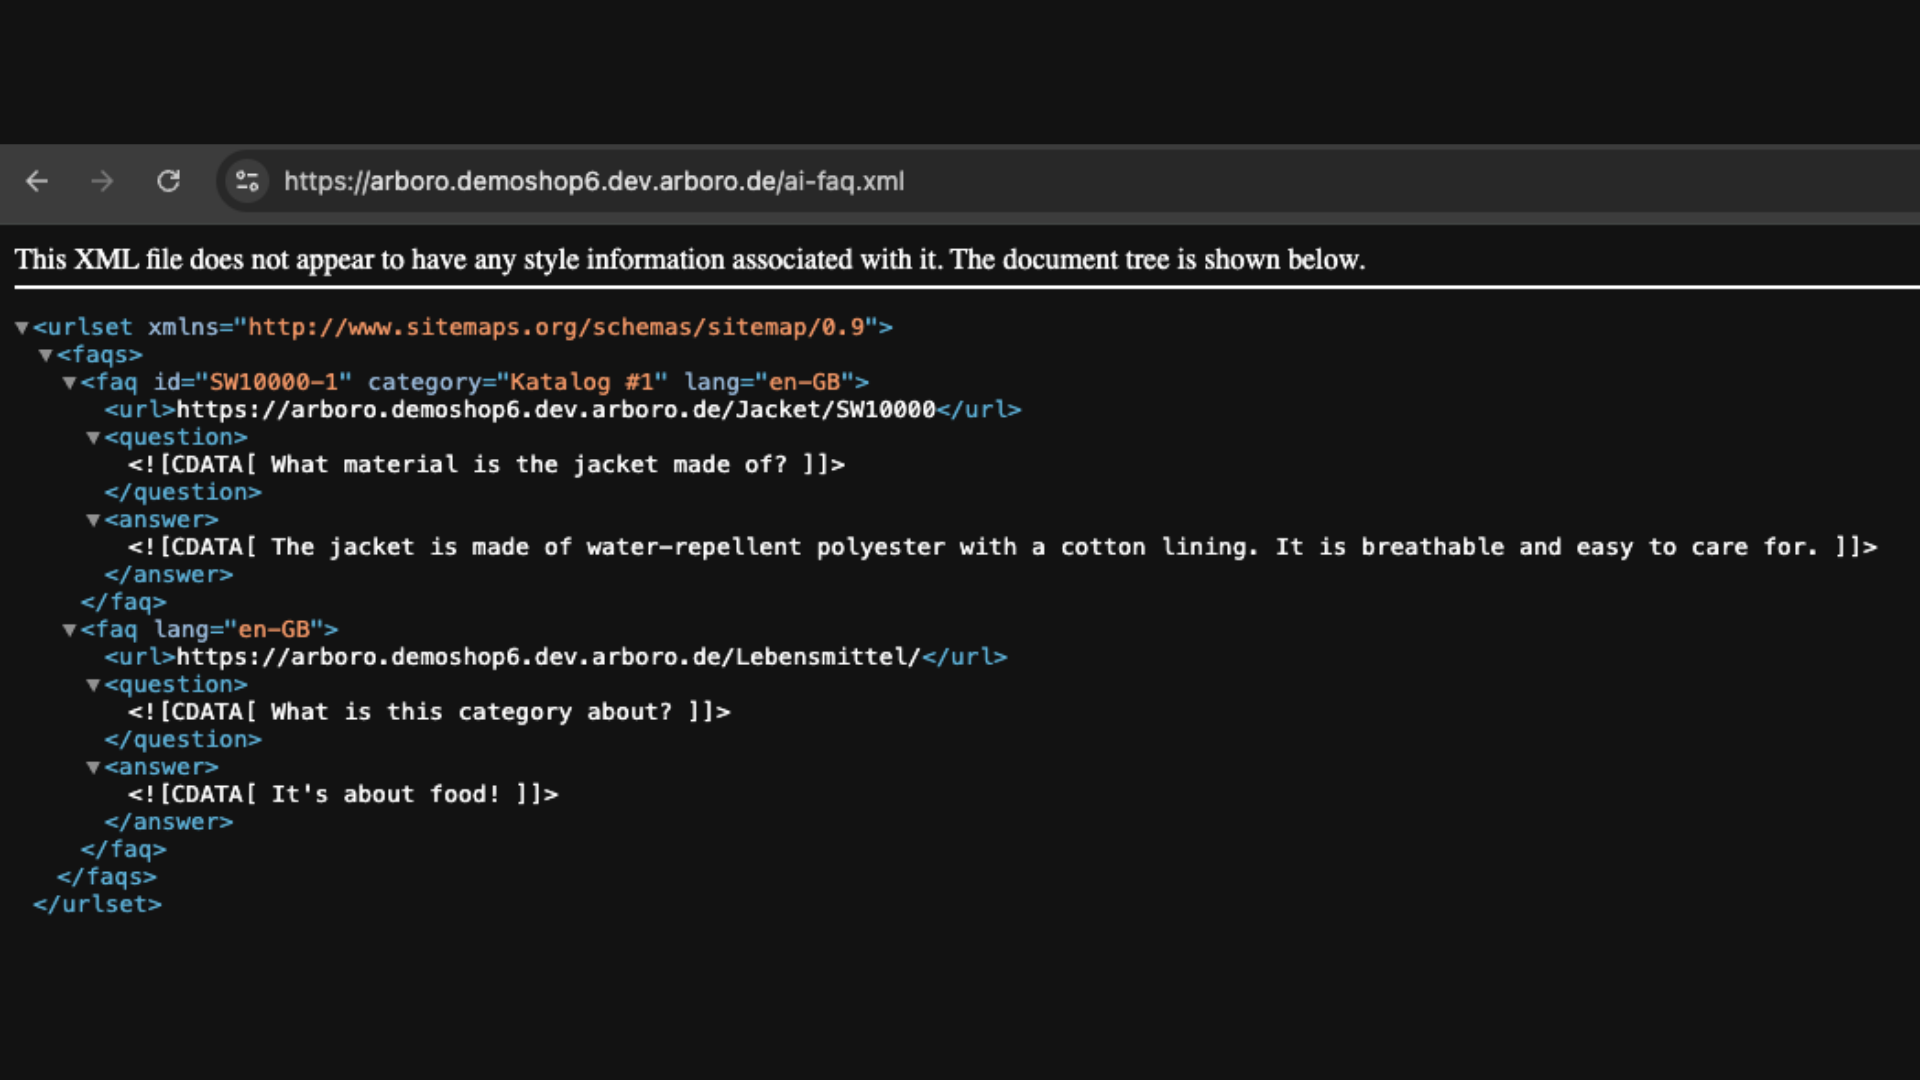
Task: Collapse the faqs element triangle
Action: click(46, 355)
